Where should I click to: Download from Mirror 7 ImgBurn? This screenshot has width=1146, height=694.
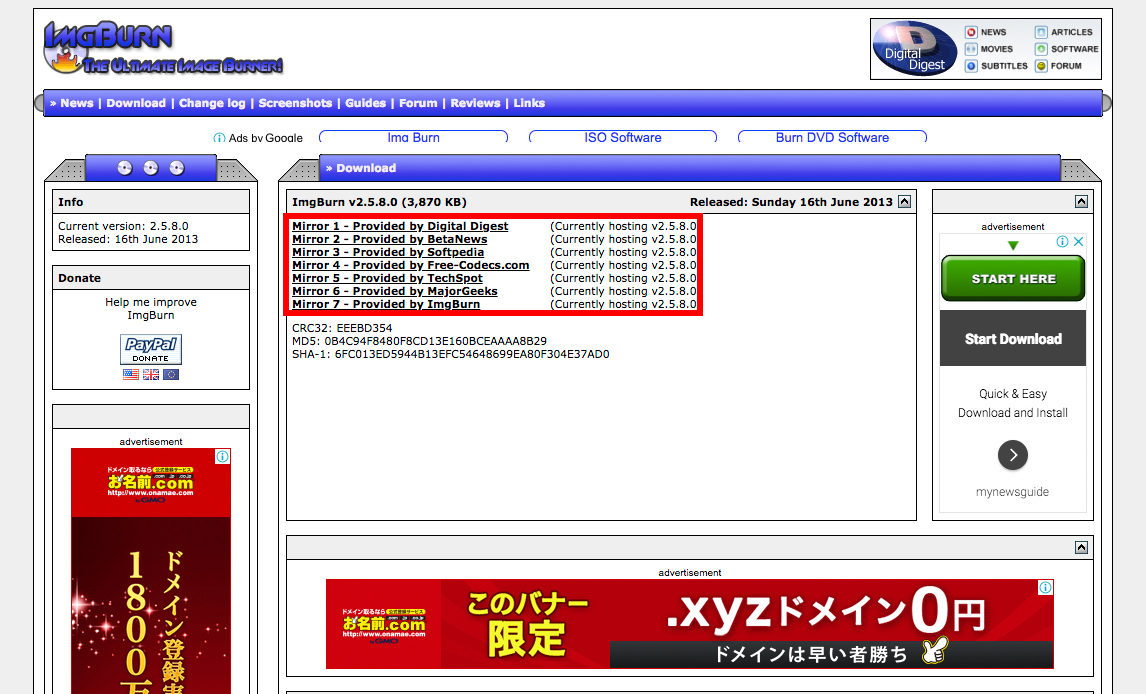point(386,305)
